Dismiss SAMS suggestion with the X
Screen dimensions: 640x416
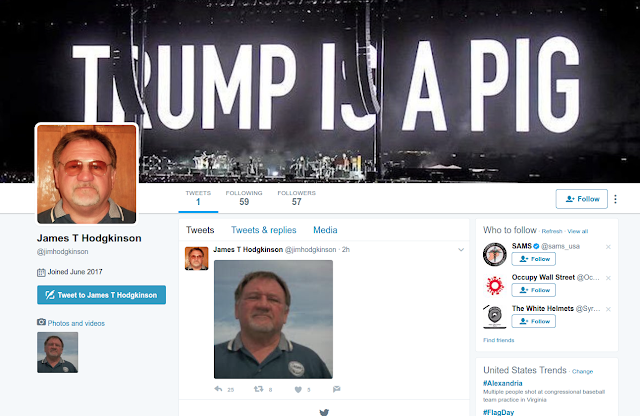point(608,247)
